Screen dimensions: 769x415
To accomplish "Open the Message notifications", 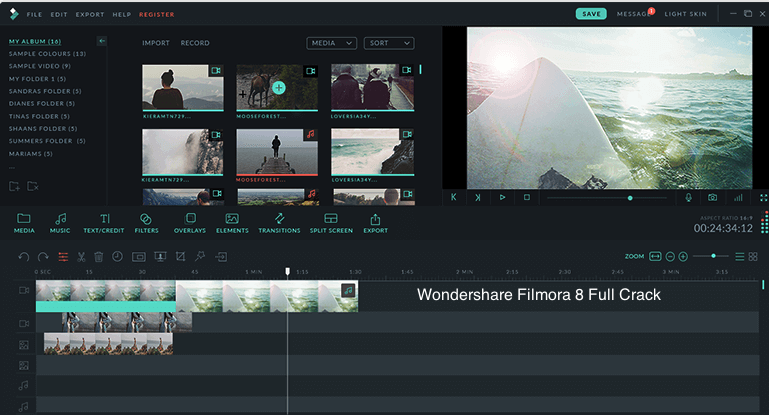I will [634, 14].
